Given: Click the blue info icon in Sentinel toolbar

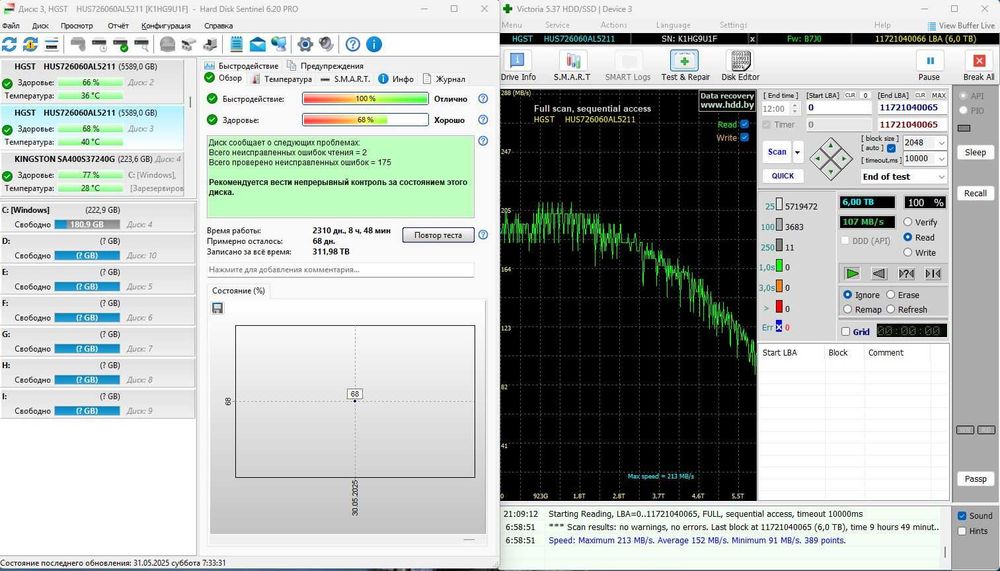Looking at the screenshot, I should coord(373,44).
